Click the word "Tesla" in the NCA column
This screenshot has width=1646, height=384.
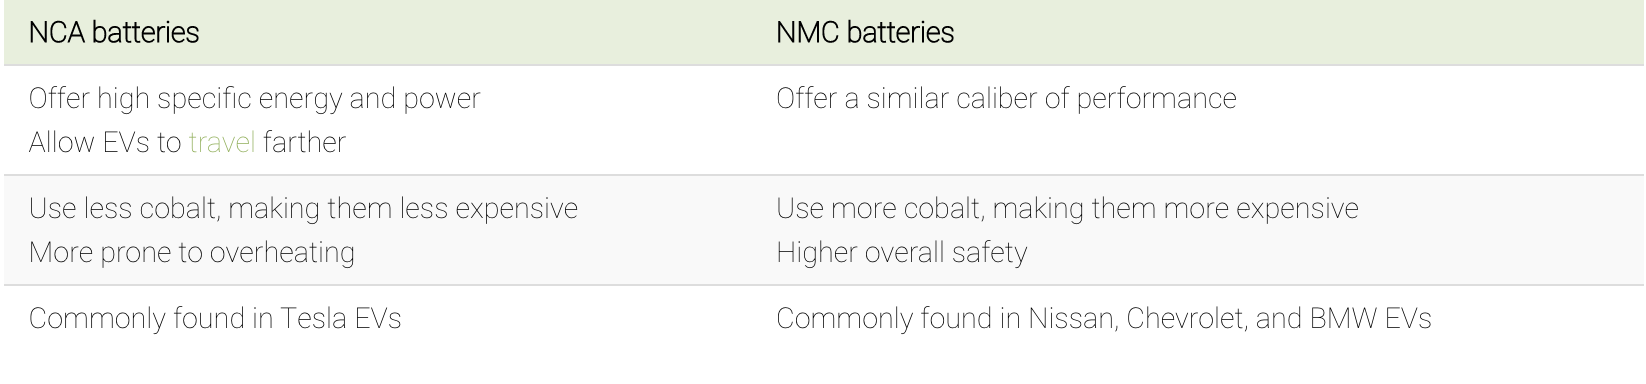(x=312, y=319)
